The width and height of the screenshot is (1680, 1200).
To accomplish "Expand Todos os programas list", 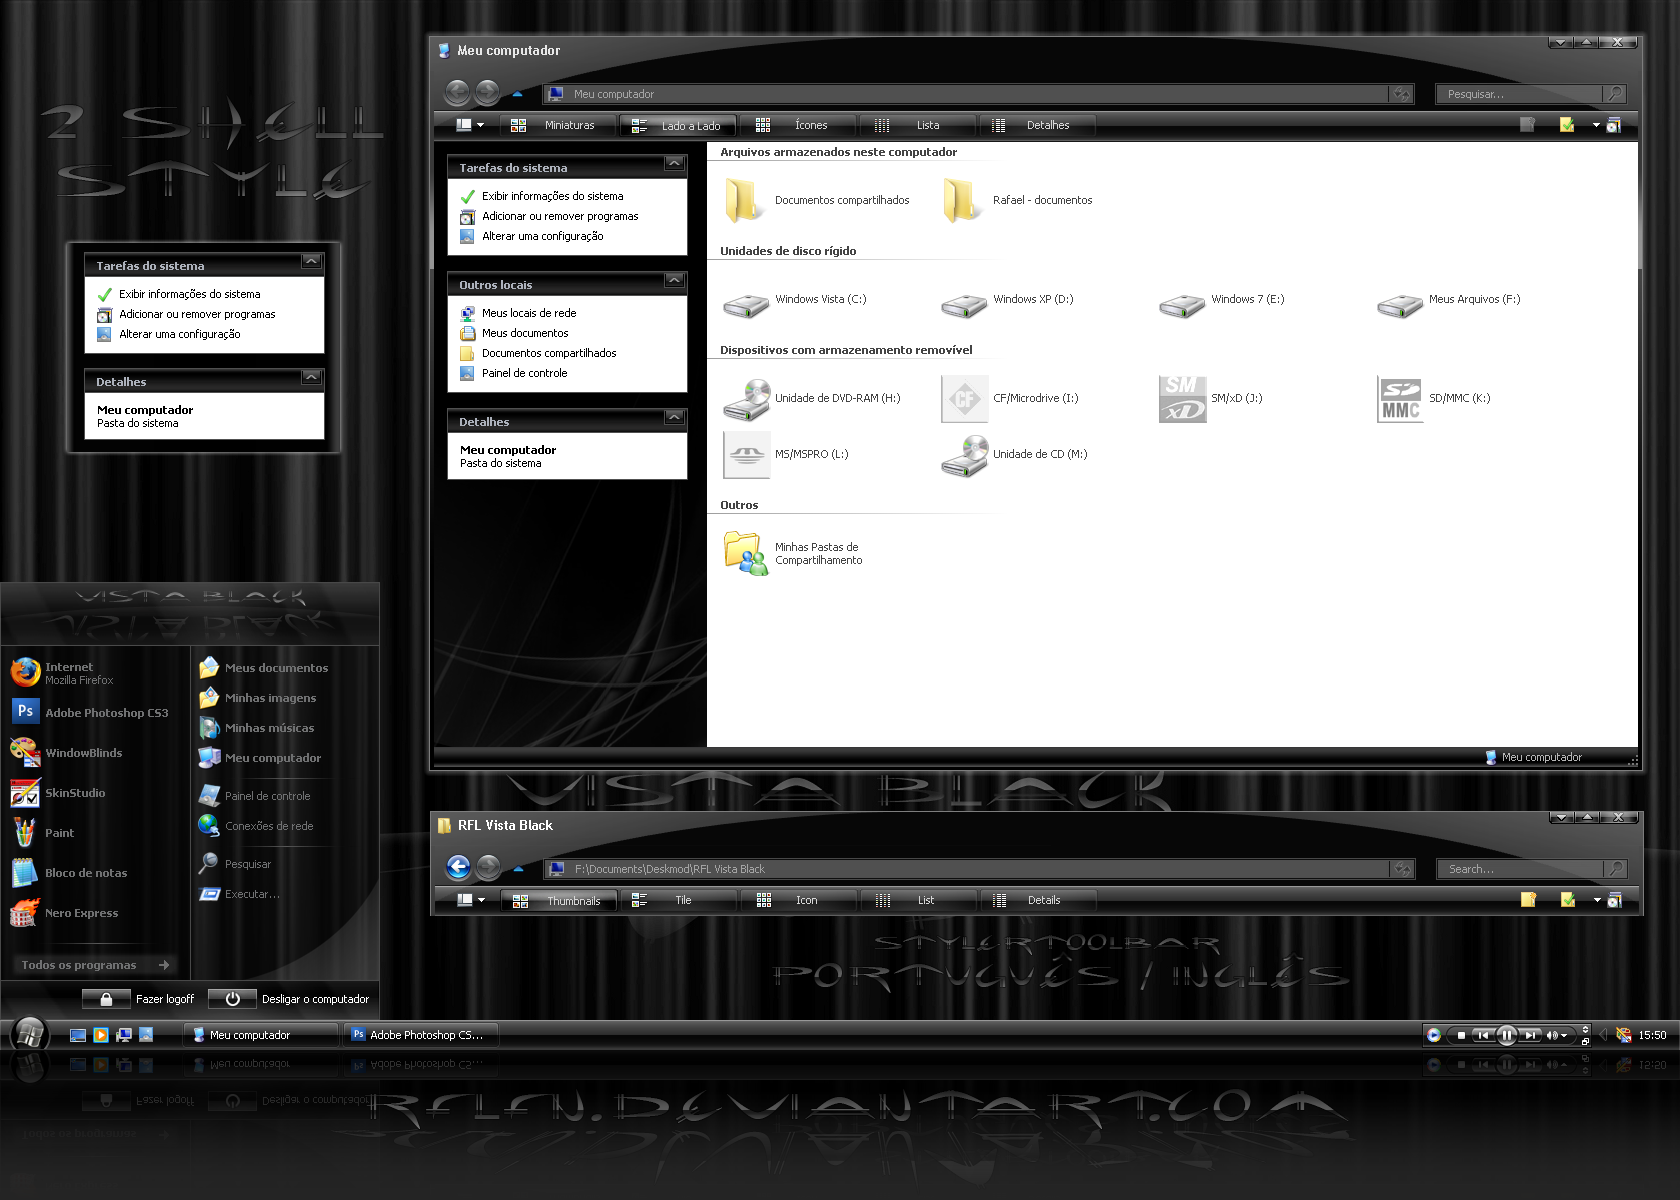I will (x=95, y=965).
